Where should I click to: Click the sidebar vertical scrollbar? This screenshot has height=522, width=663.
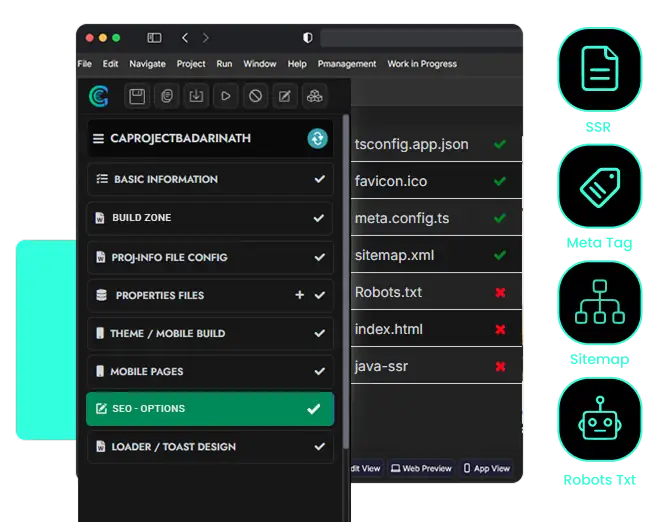click(346, 281)
